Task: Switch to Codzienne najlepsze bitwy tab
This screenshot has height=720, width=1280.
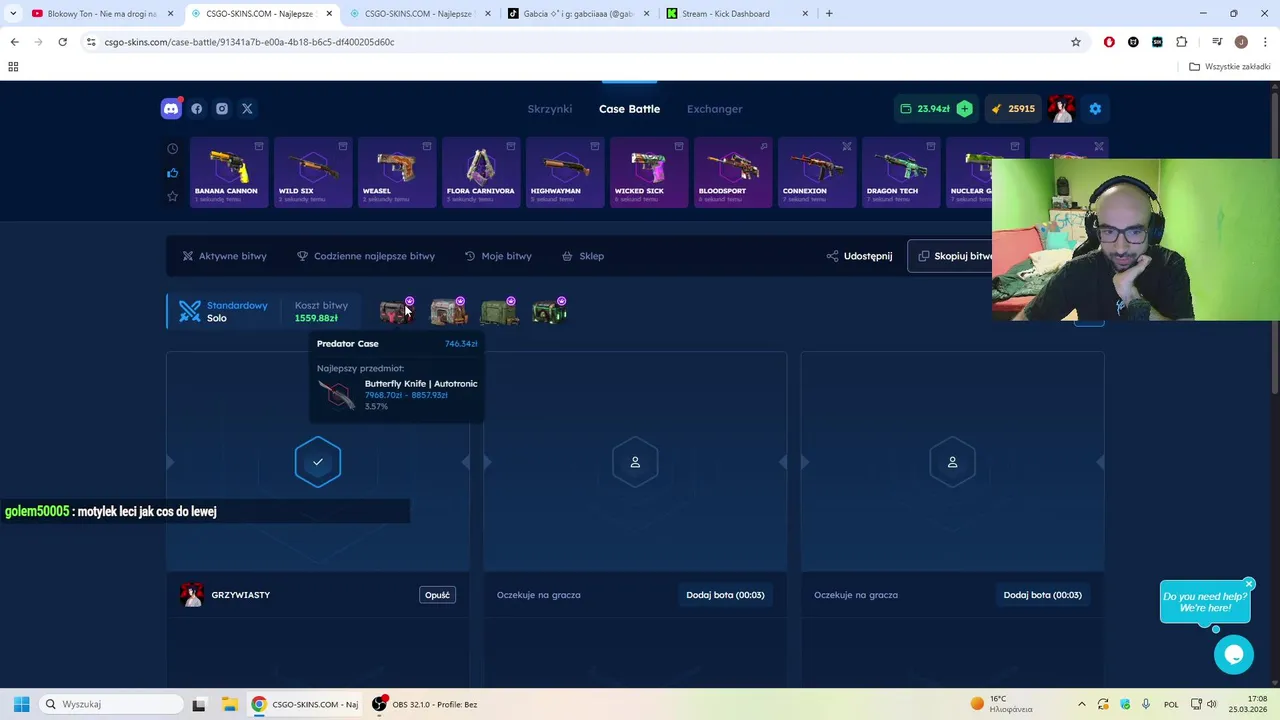Action: click(x=366, y=256)
